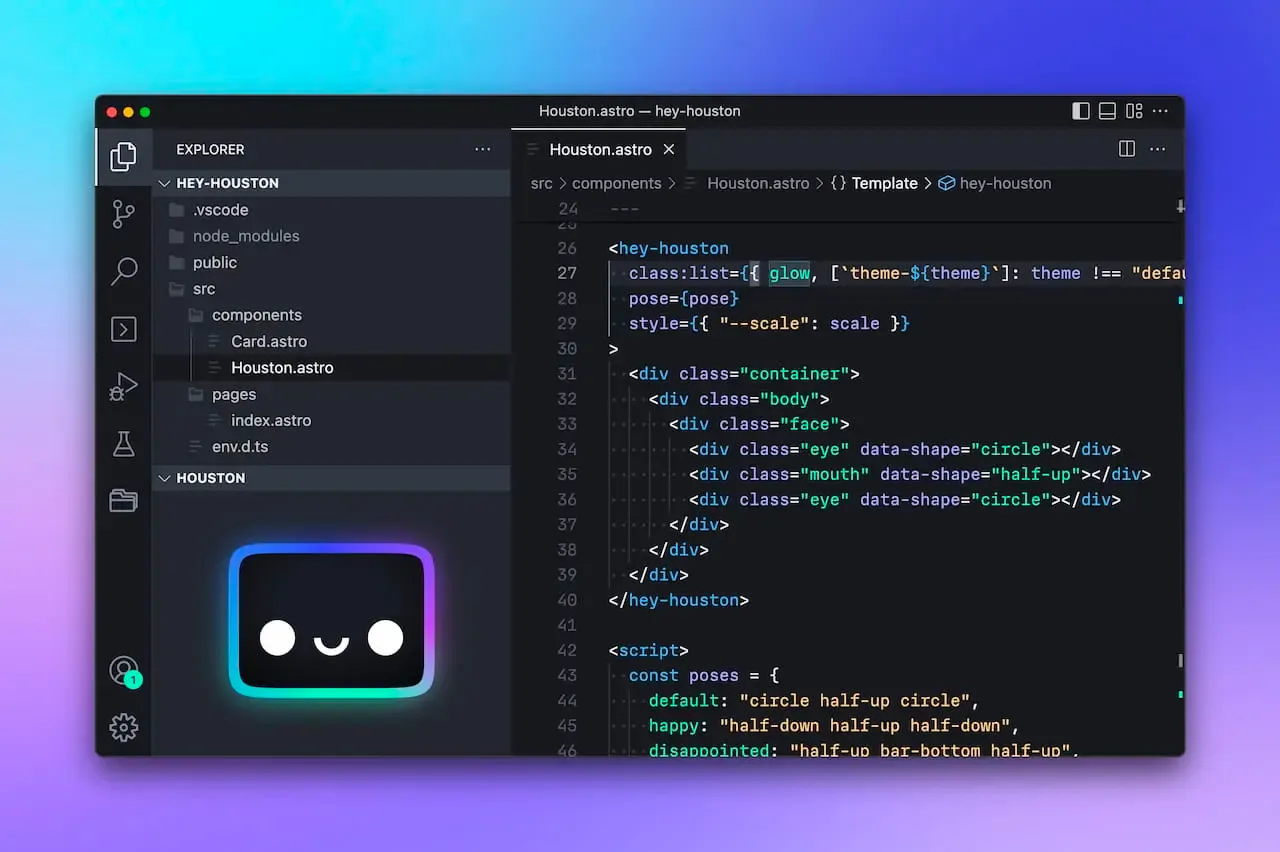1280x852 pixels.
Task: Open the Search view in activity bar
Action: [123, 271]
